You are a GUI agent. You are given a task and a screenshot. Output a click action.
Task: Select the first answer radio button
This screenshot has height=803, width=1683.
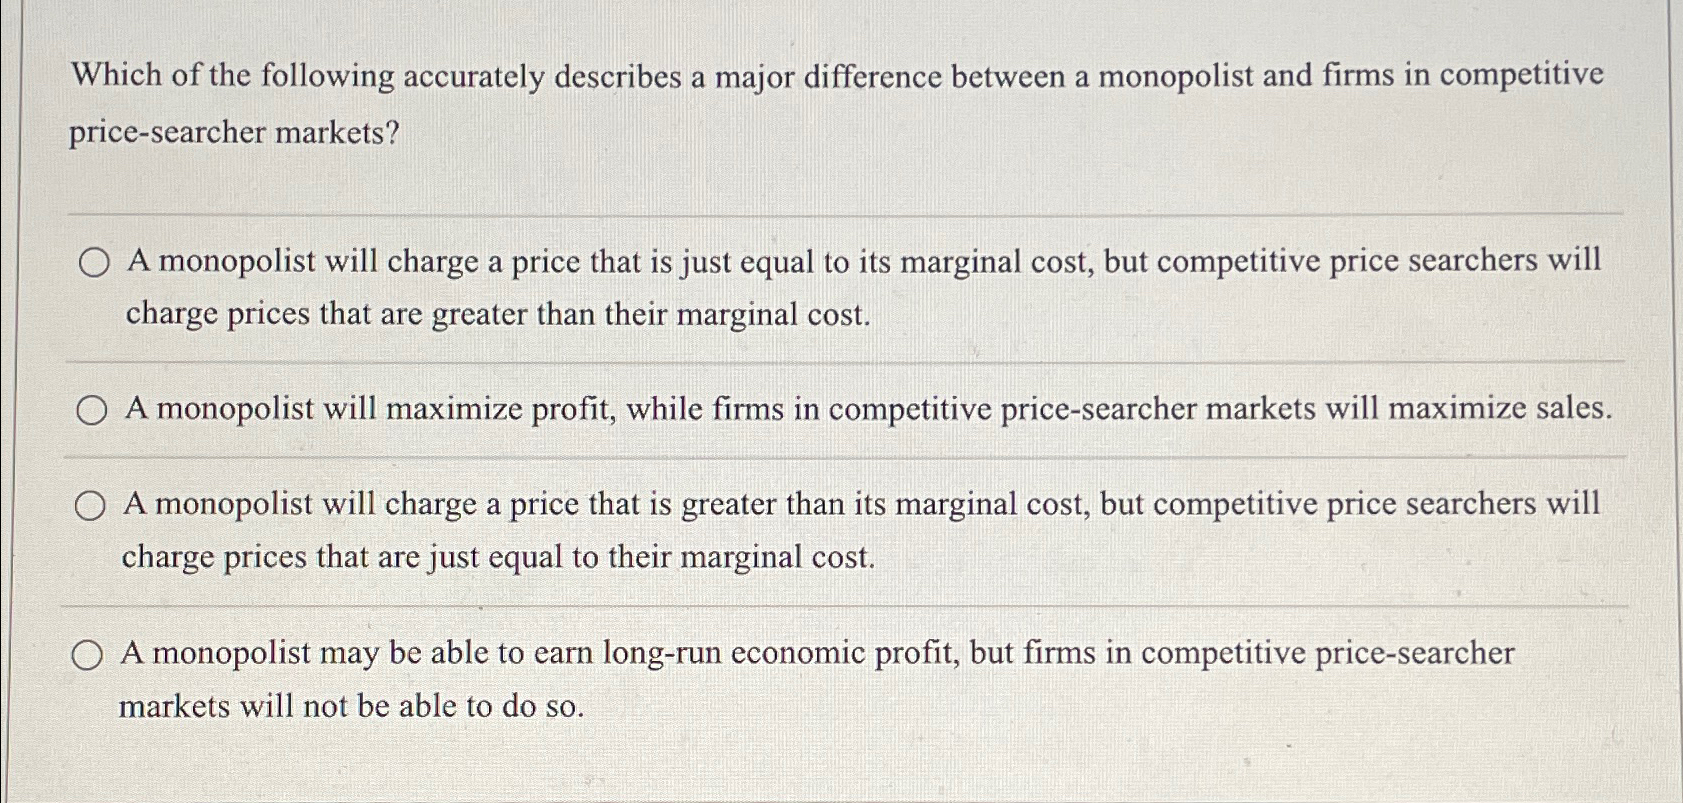coord(92,264)
